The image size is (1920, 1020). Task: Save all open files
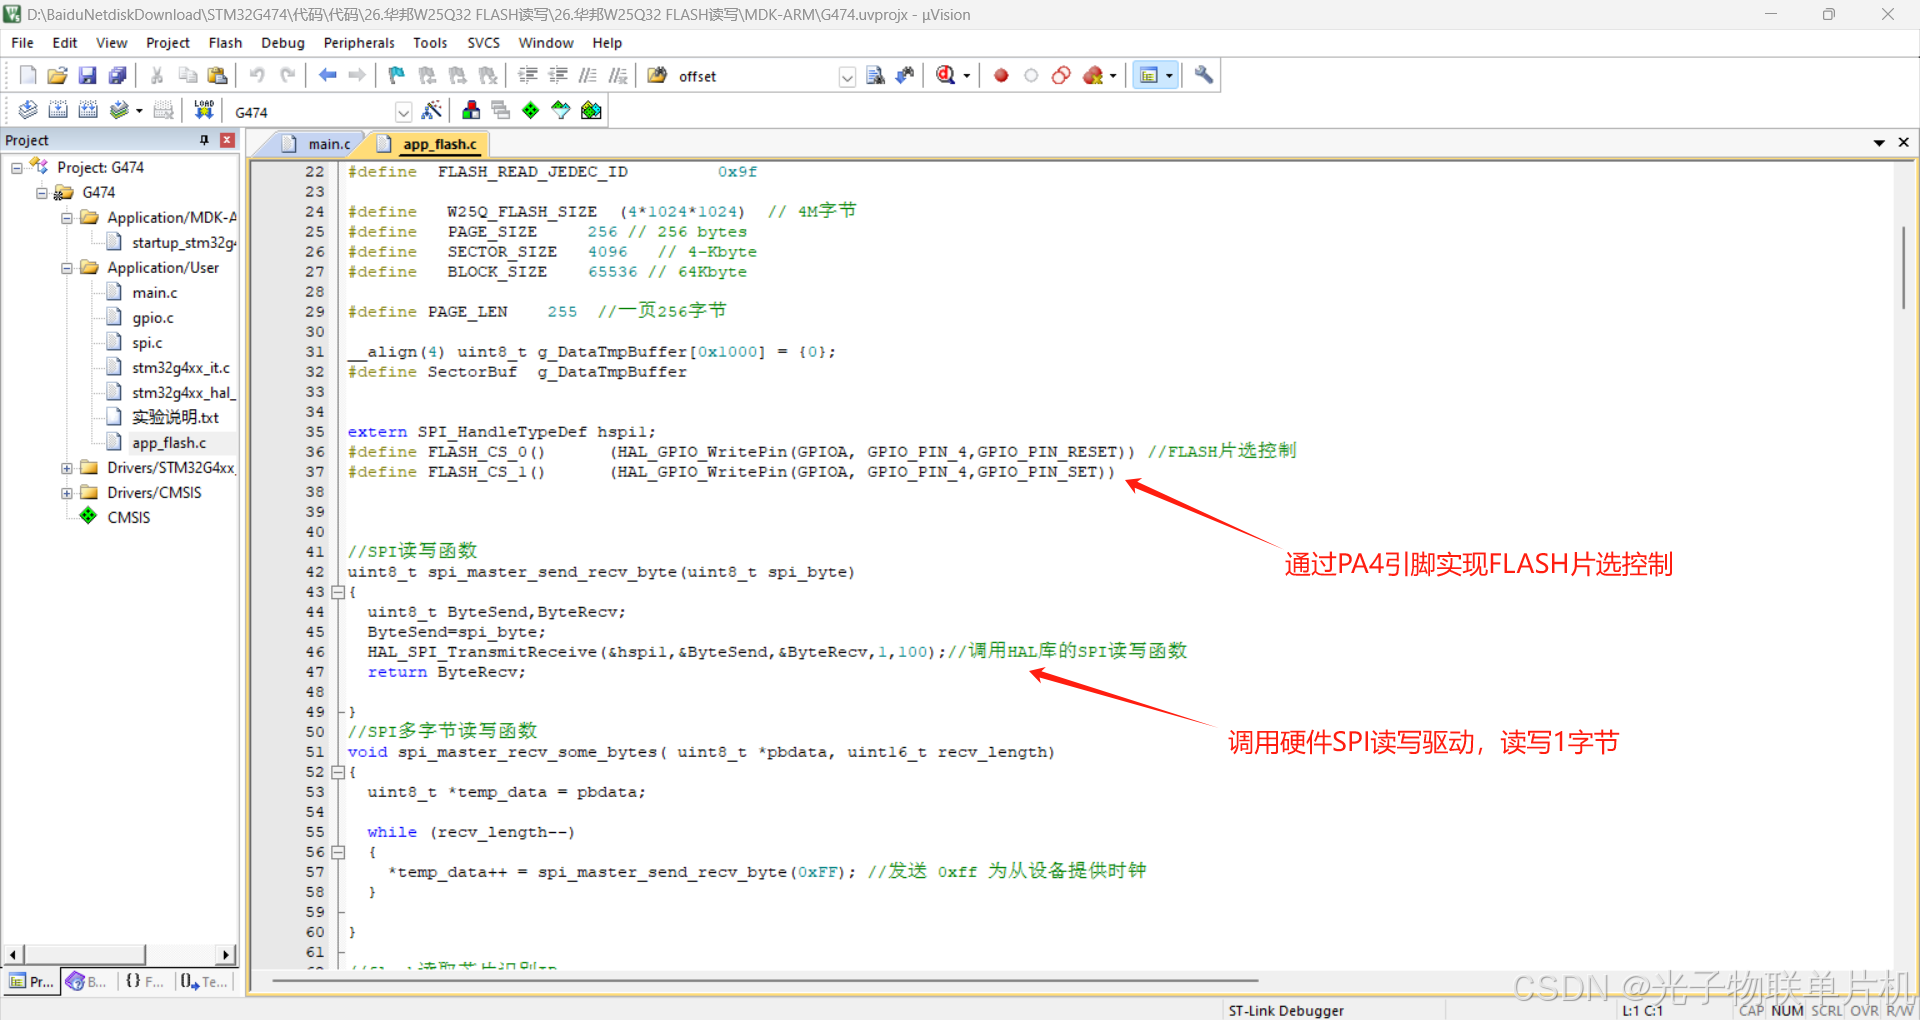coord(118,76)
